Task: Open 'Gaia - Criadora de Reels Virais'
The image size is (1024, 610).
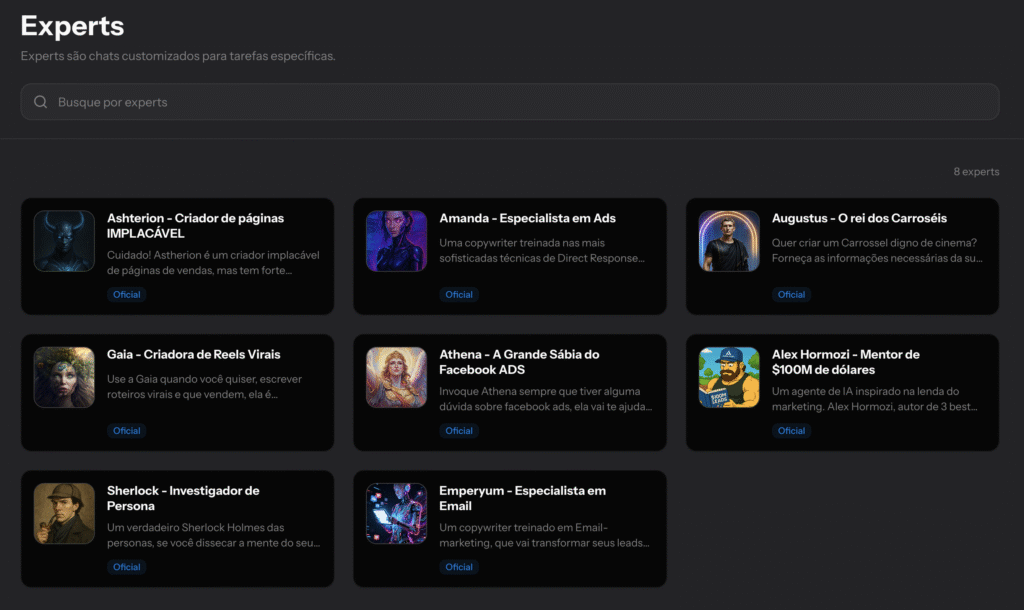Action: [x=193, y=354]
